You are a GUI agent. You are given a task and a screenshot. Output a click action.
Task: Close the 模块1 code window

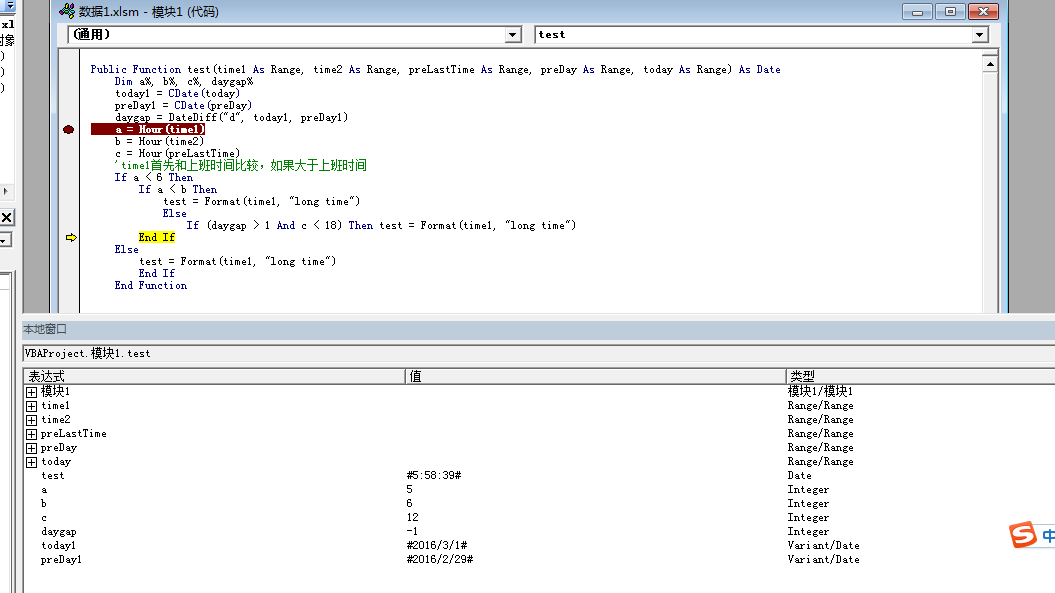point(983,12)
